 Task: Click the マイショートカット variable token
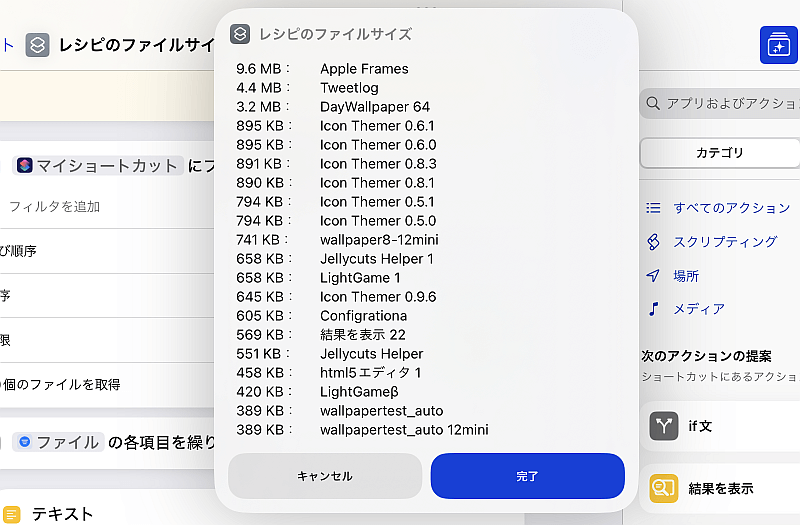coord(98,165)
